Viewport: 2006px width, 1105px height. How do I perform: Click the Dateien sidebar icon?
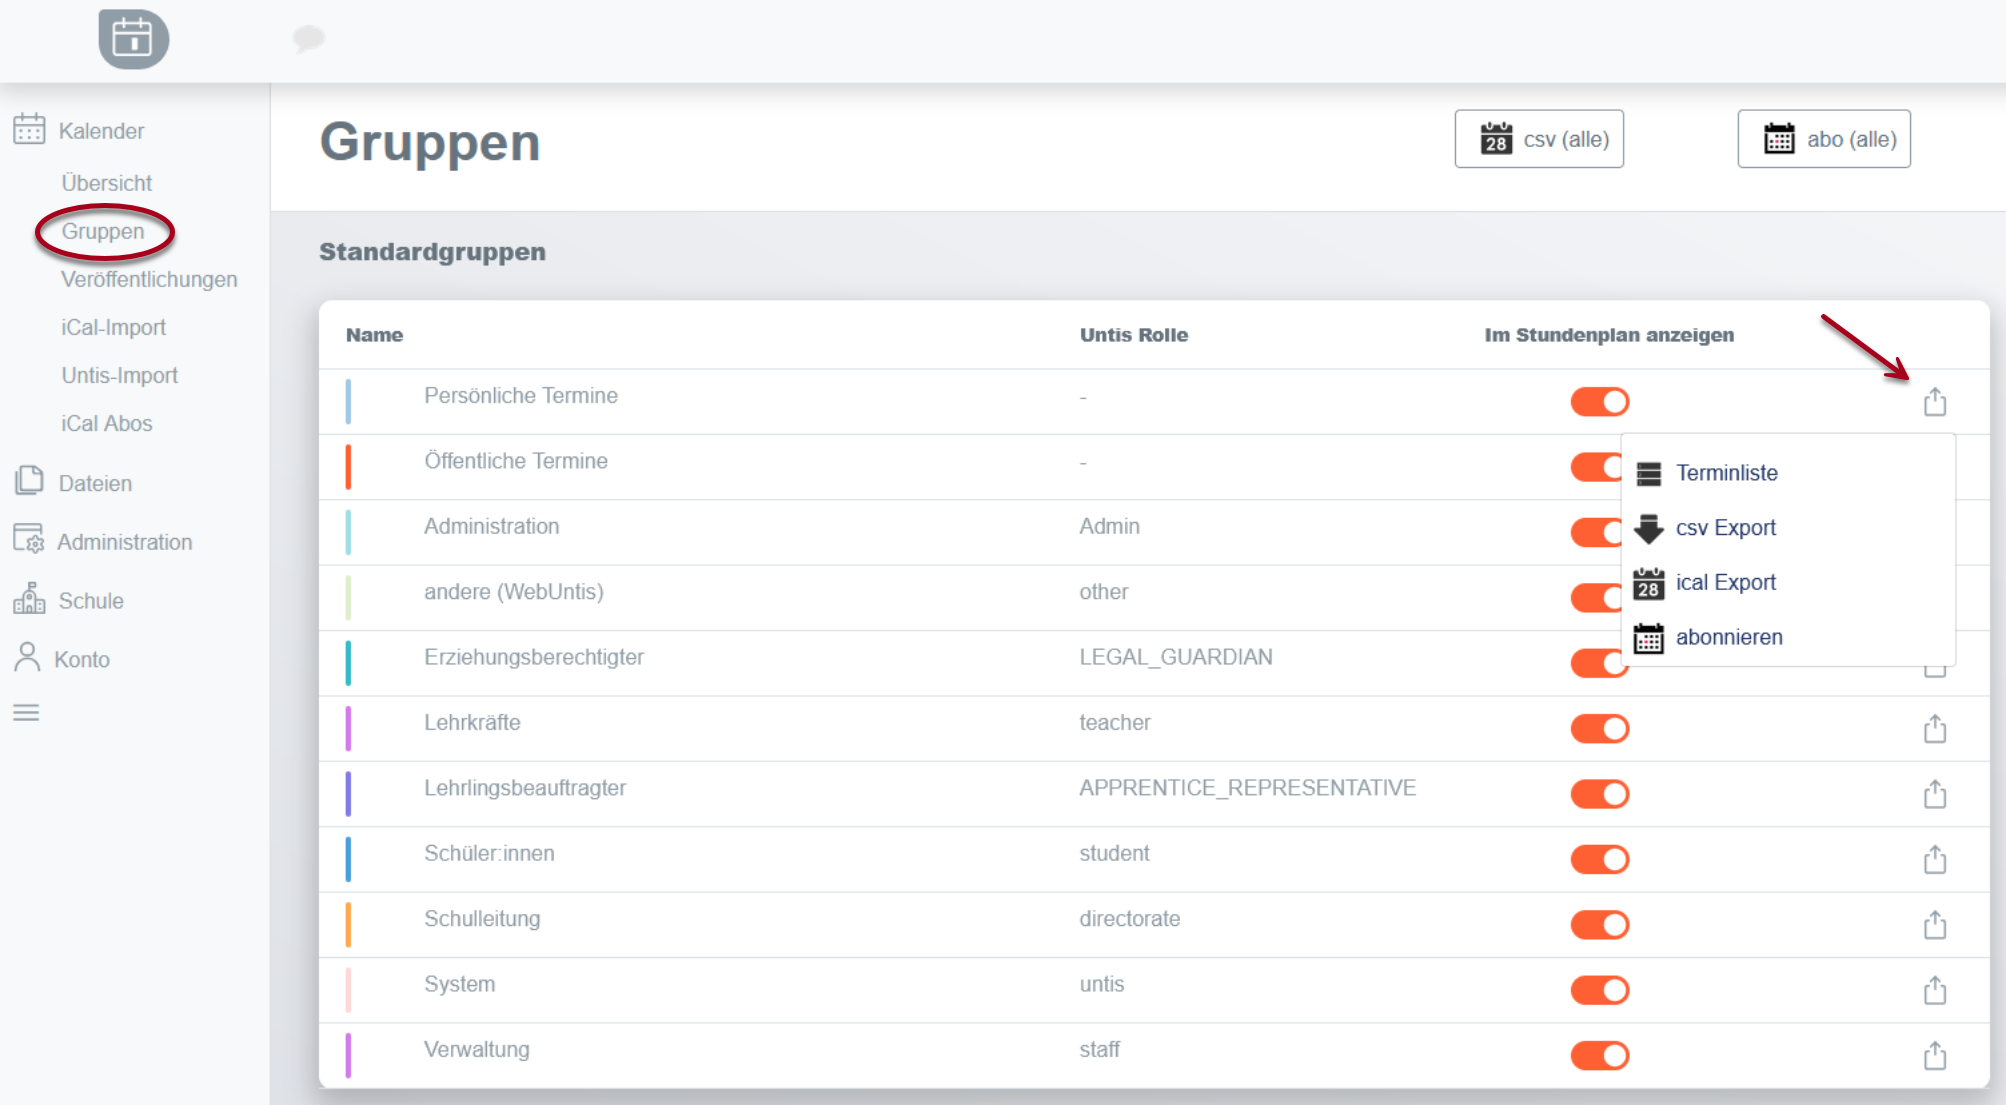click(29, 482)
